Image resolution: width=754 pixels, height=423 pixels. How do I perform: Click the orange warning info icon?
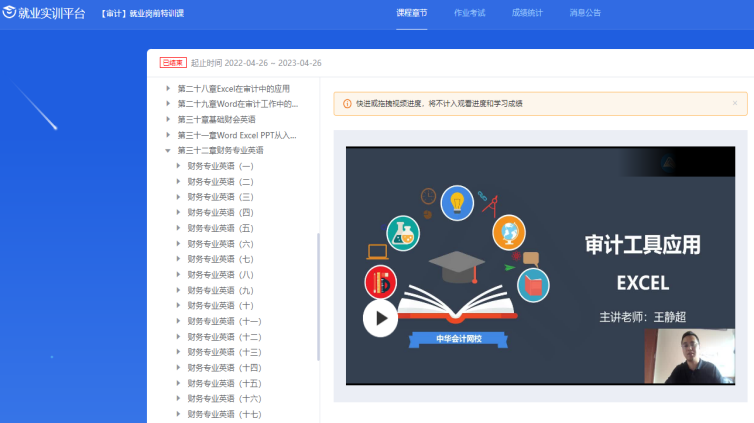pos(347,103)
